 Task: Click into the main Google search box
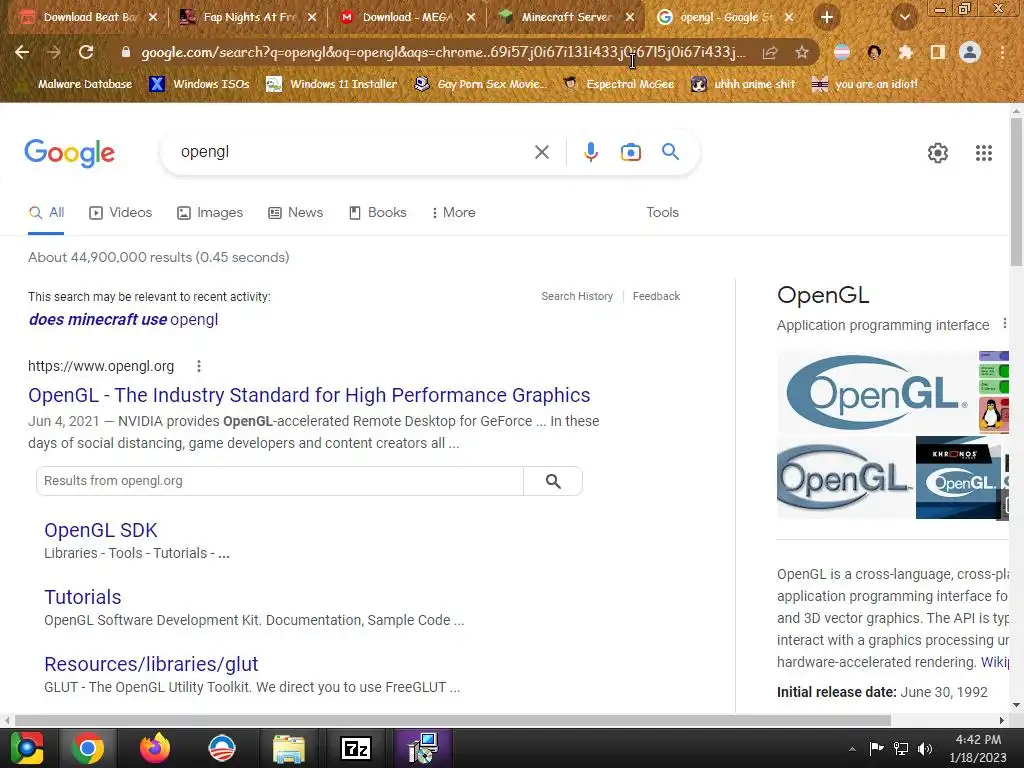[x=353, y=152]
